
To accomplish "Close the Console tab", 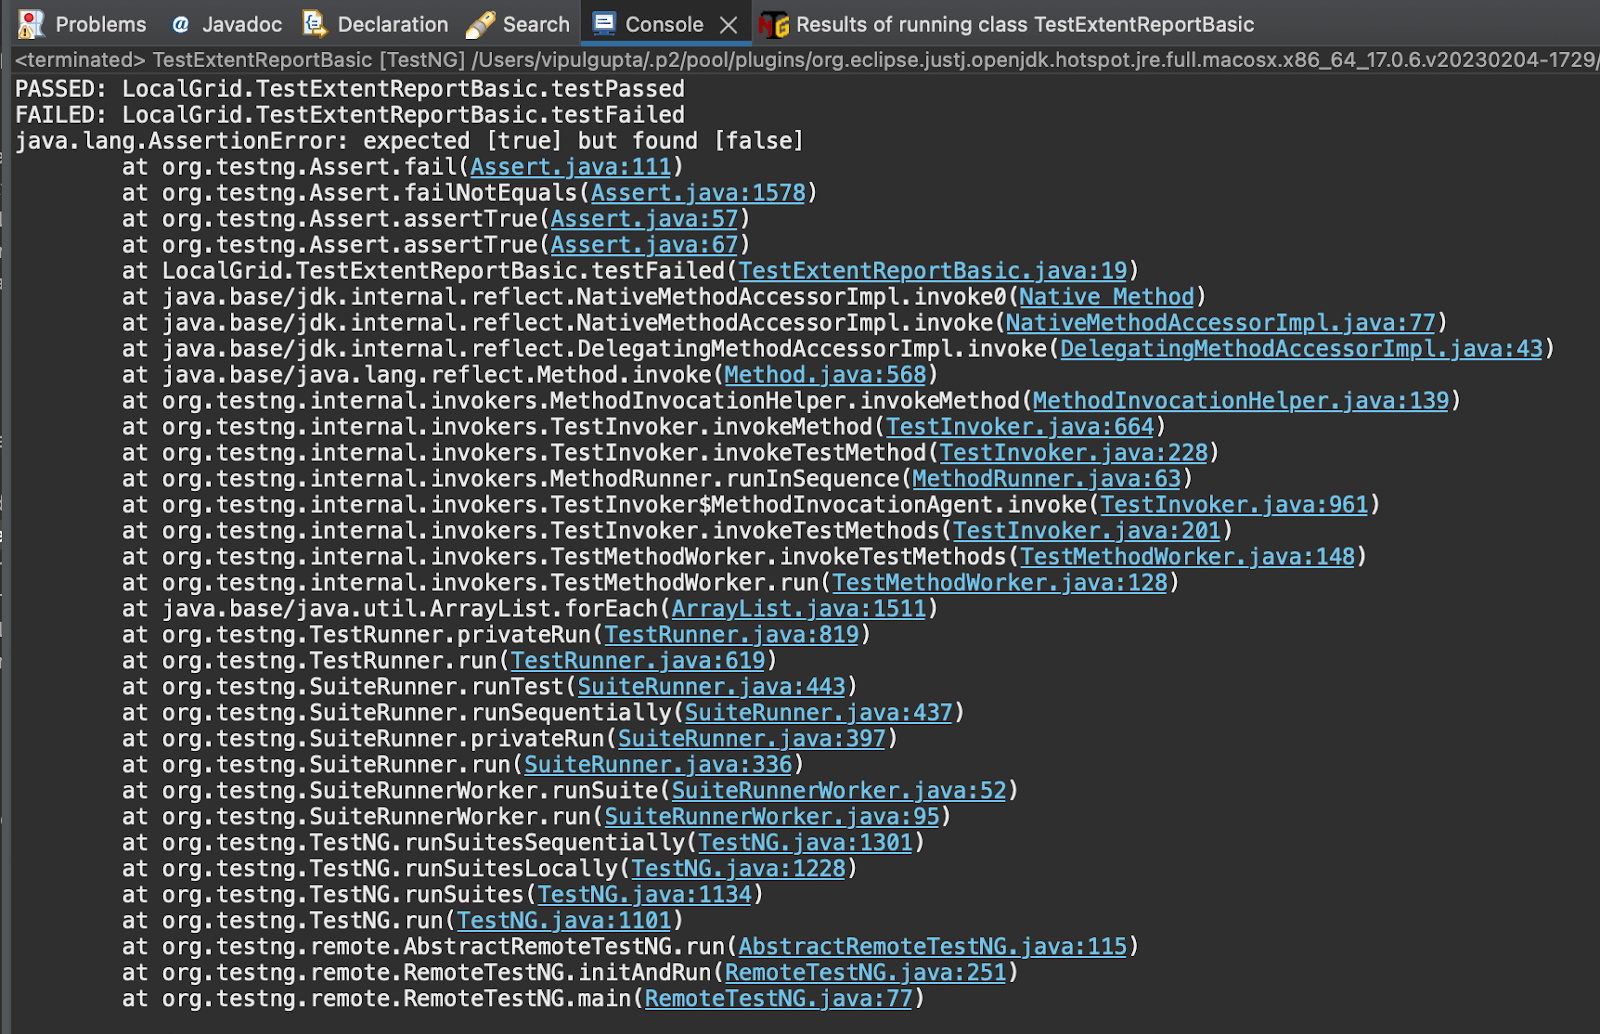I will 729,23.
